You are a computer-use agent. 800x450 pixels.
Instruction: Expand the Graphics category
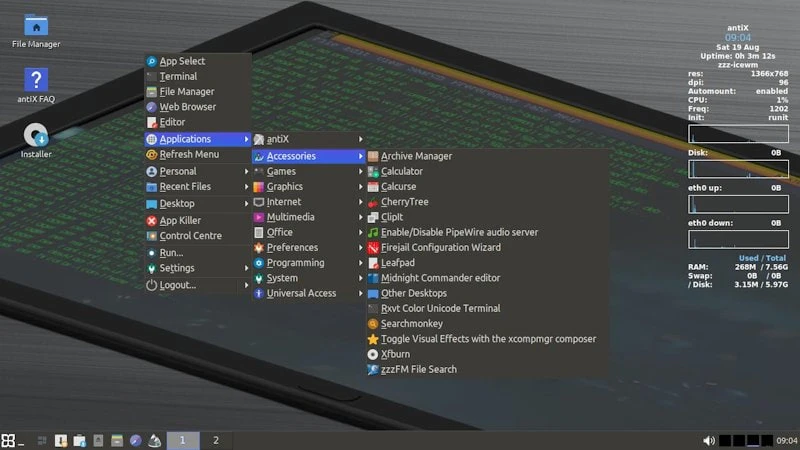[x=309, y=187]
